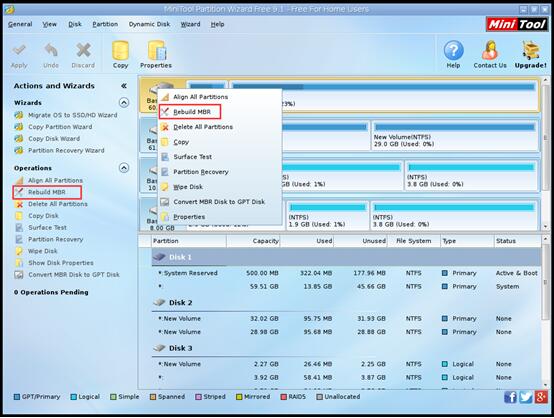
Task: Open the Partition menu
Action: (x=105, y=24)
